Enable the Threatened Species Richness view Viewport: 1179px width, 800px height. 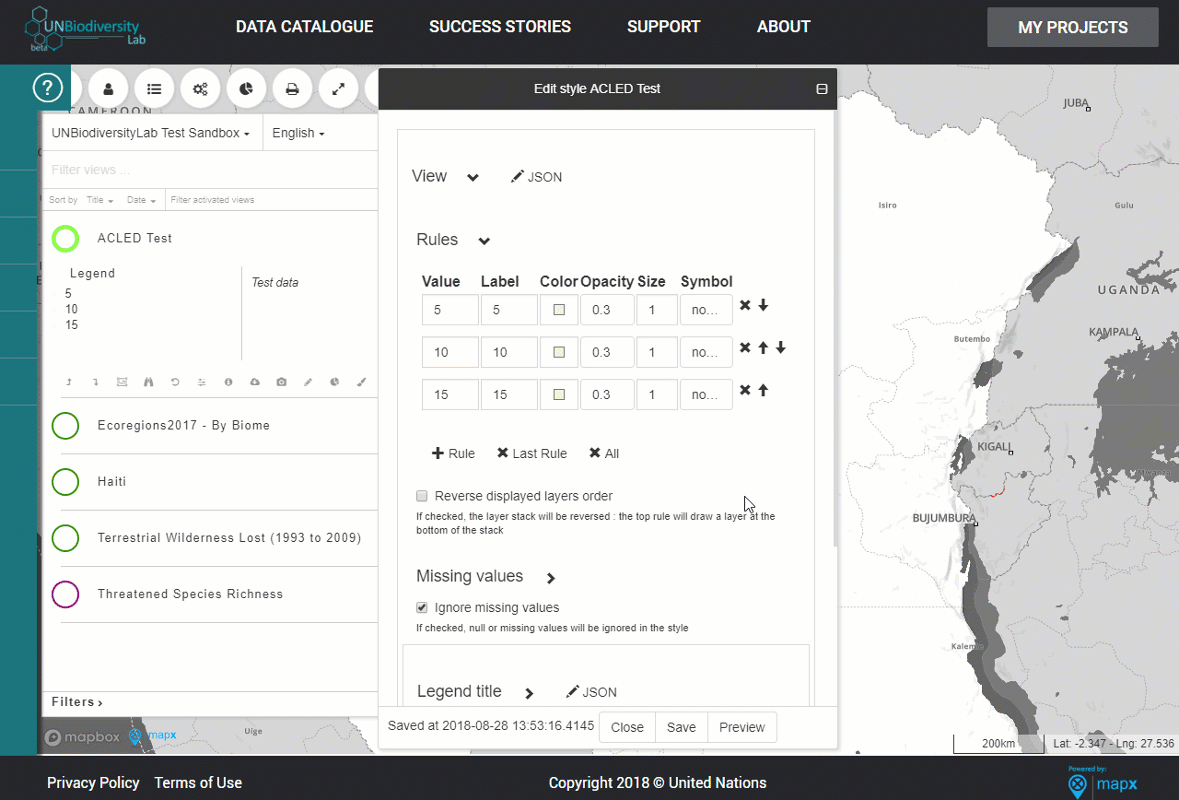tap(65, 594)
